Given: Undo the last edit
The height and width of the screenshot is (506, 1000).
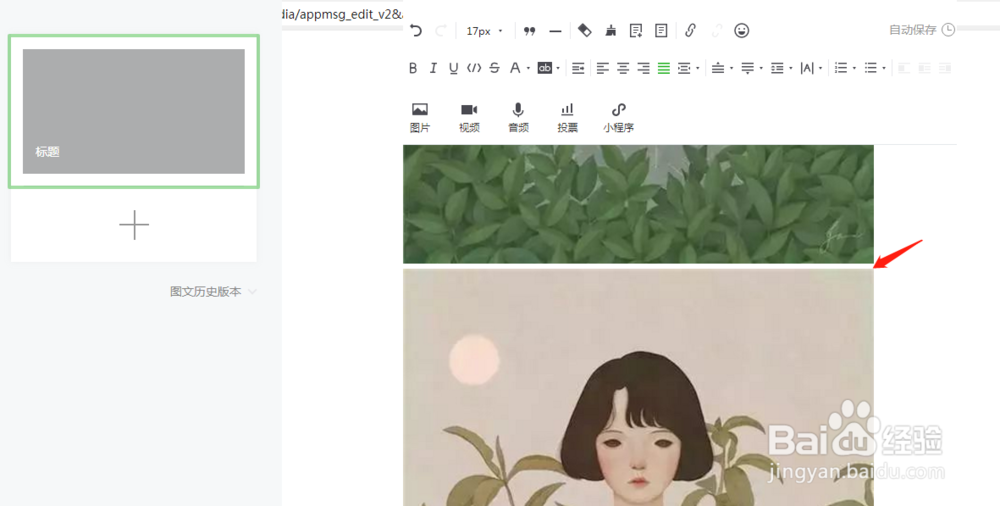Looking at the screenshot, I should click(416, 31).
